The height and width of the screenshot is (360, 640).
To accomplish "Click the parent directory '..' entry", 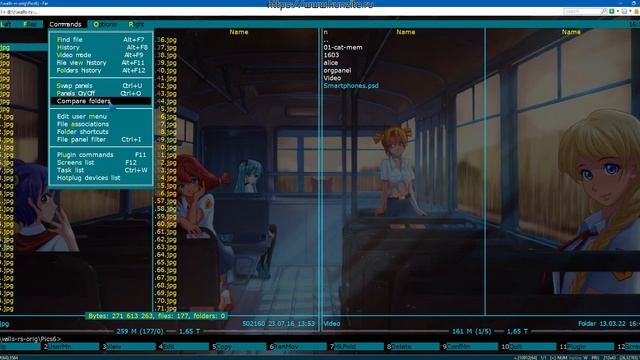I will click(x=326, y=40).
